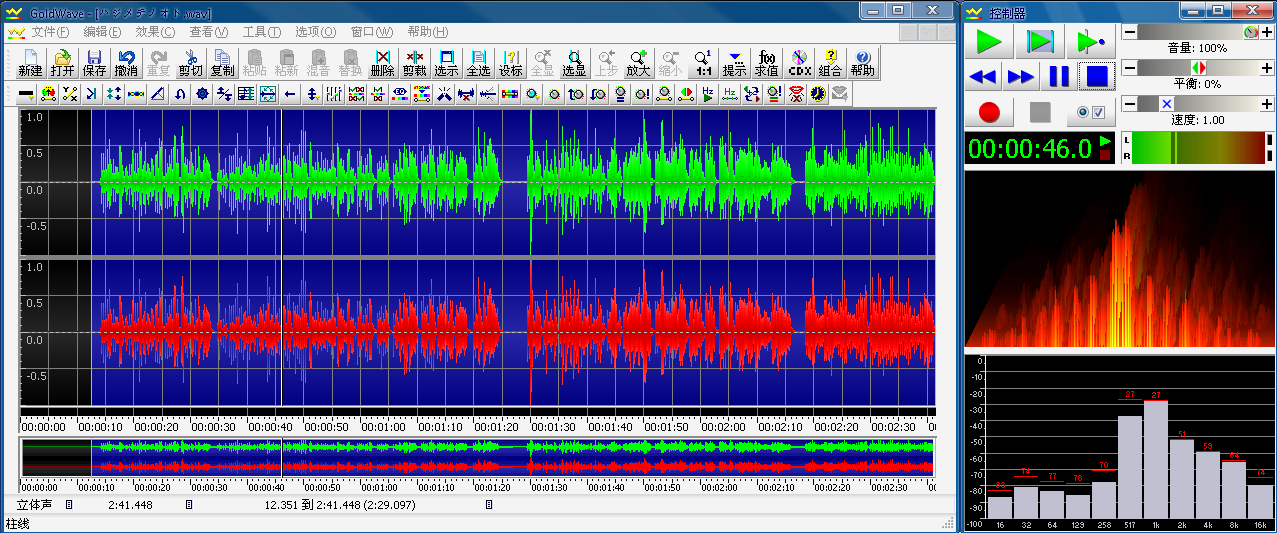
Task: Pause playback with the blue pause button
Action: pos(1059,76)
